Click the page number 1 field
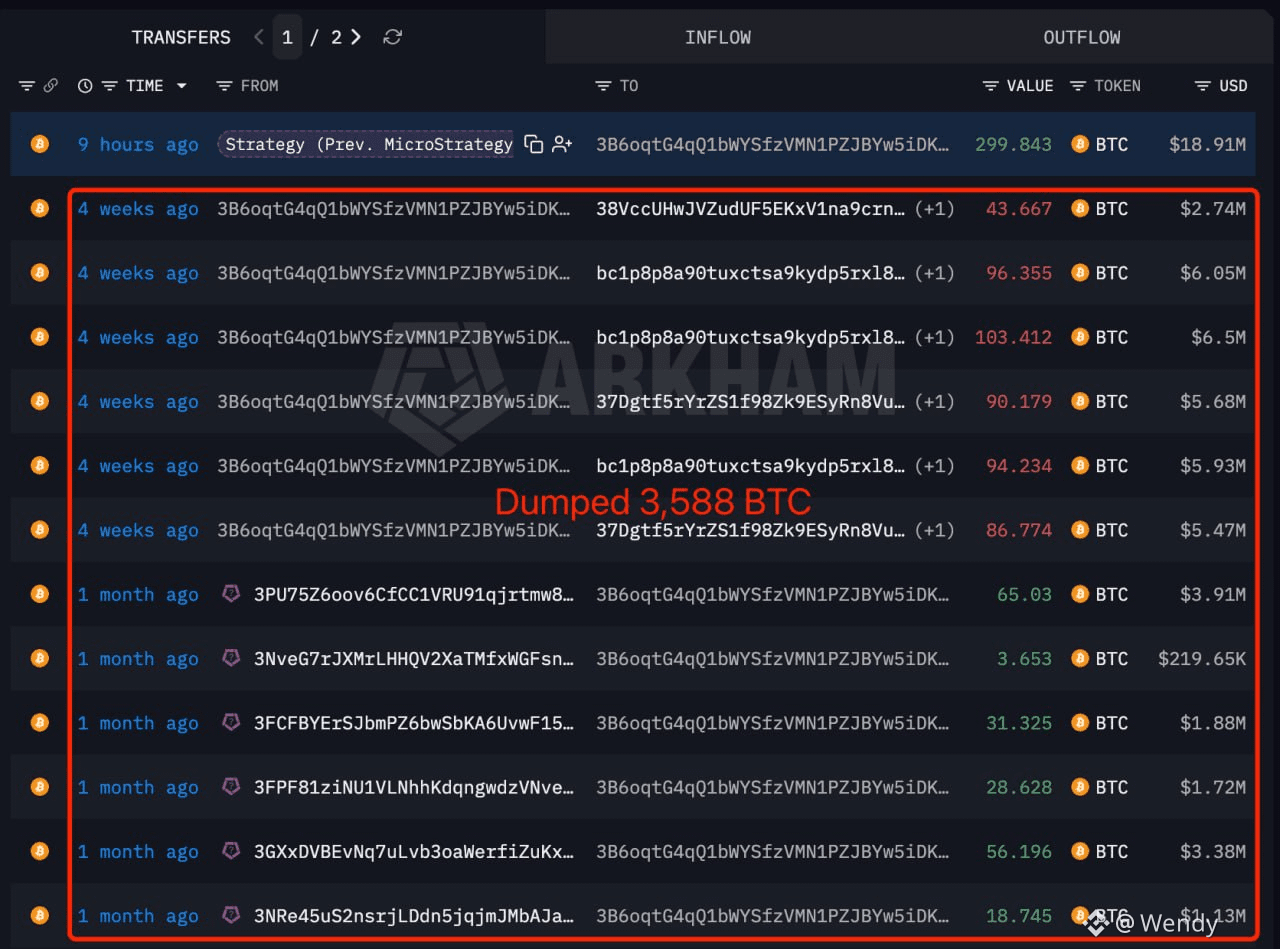The height and width of the screenshot is (949, 1280). point(287,37)
